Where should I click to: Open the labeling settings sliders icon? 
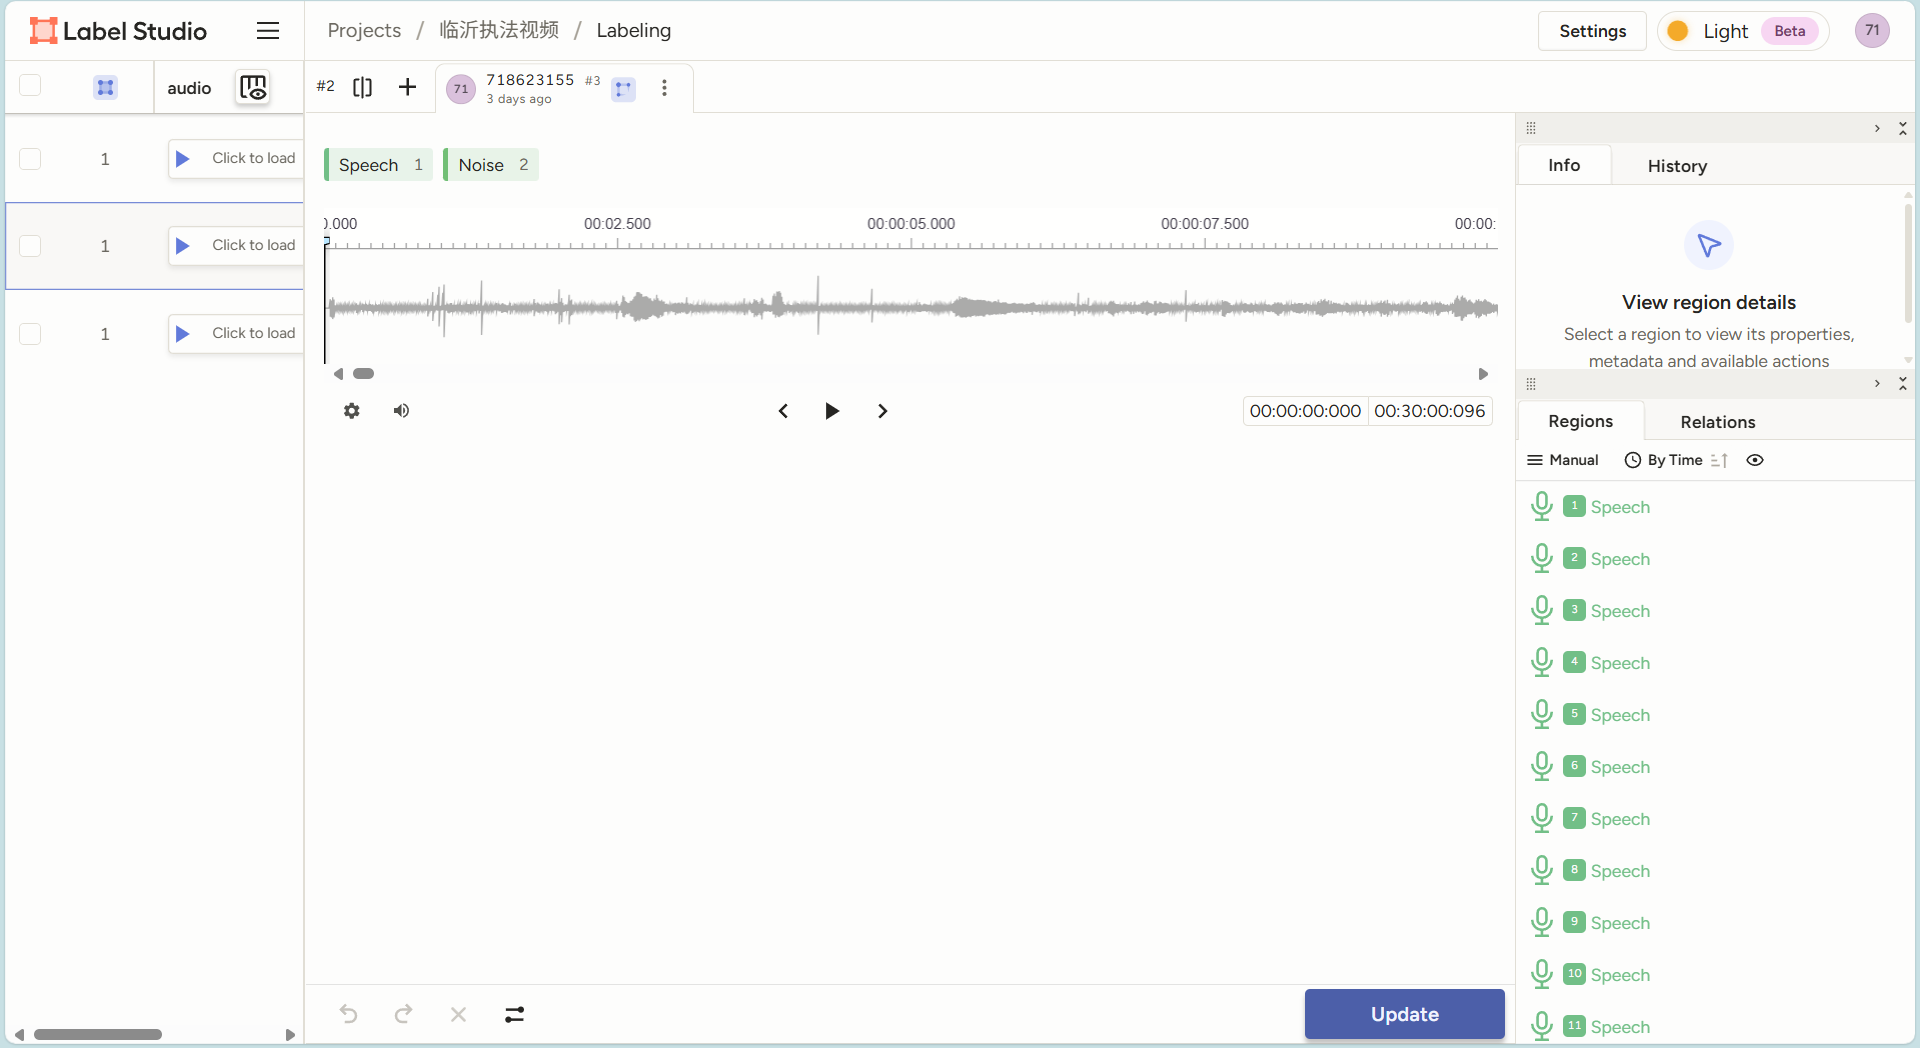pyautogui.click(x=514, y=1014)
